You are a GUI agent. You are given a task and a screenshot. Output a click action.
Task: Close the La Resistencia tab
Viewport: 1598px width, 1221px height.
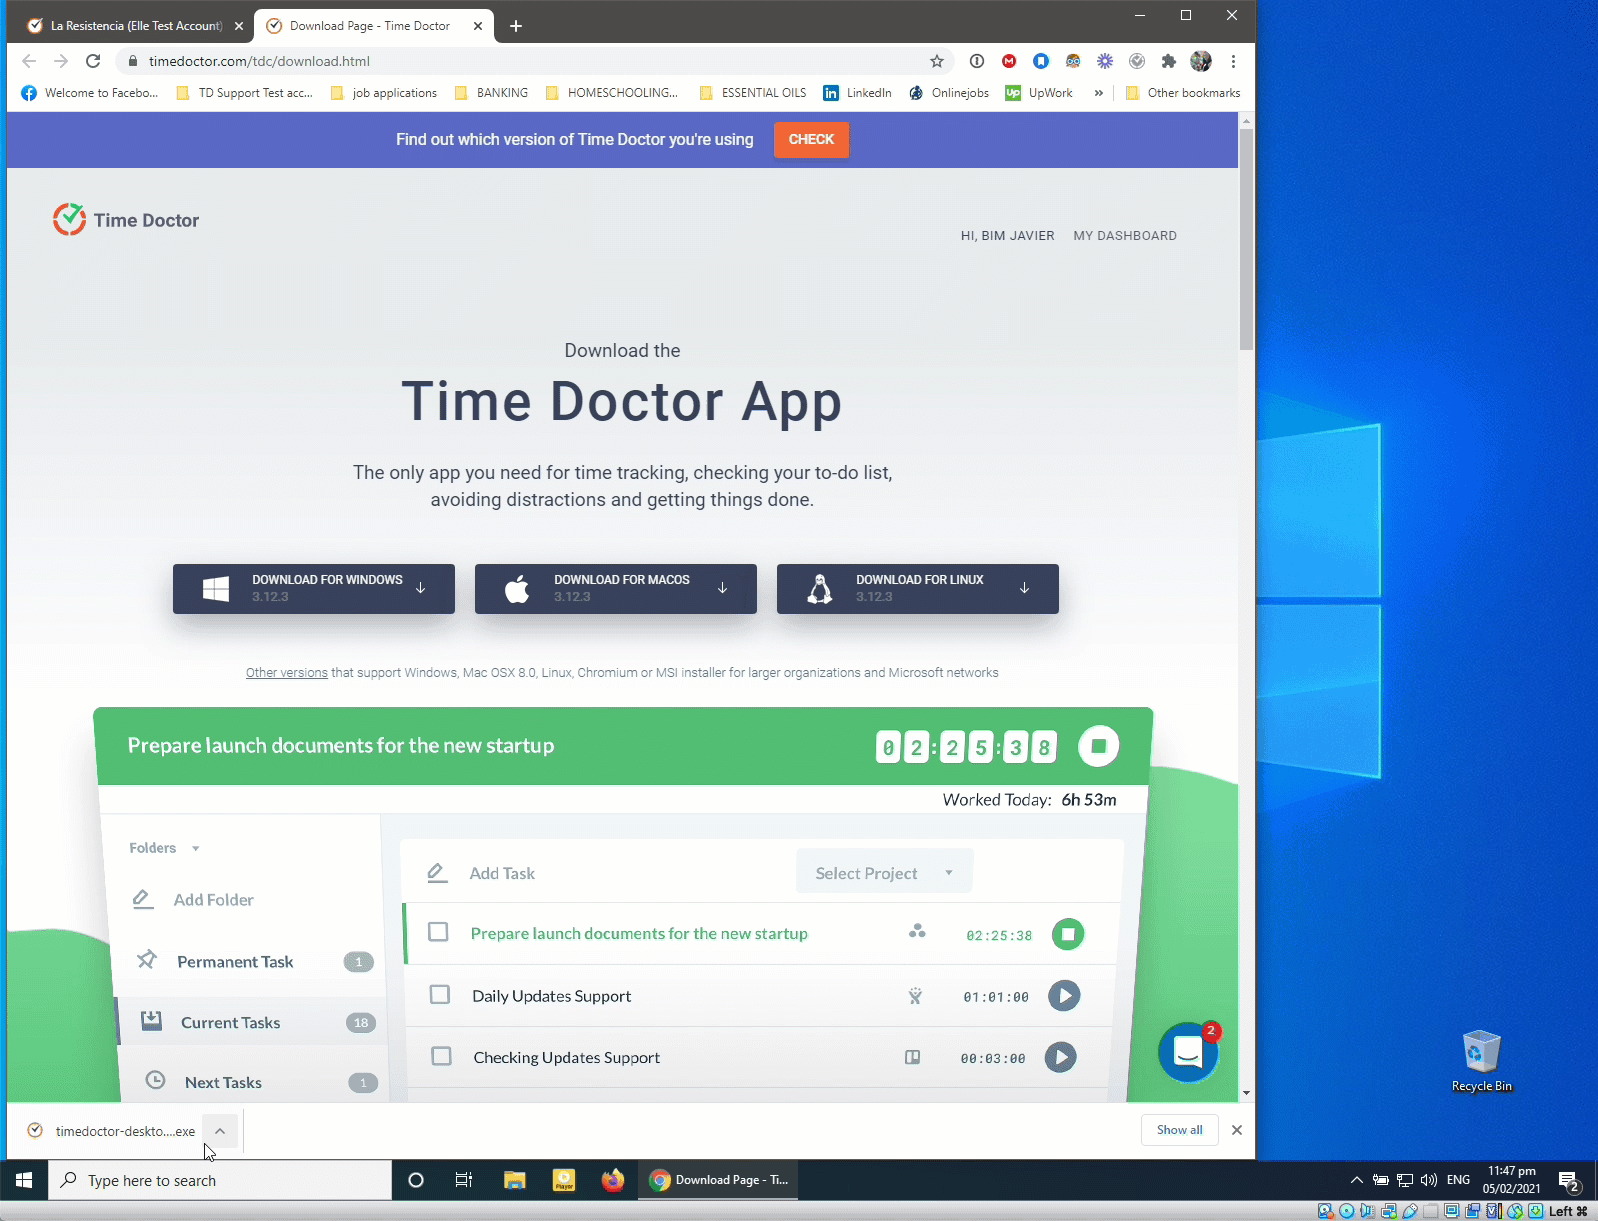pyautogui.click(x=239, y=26)
